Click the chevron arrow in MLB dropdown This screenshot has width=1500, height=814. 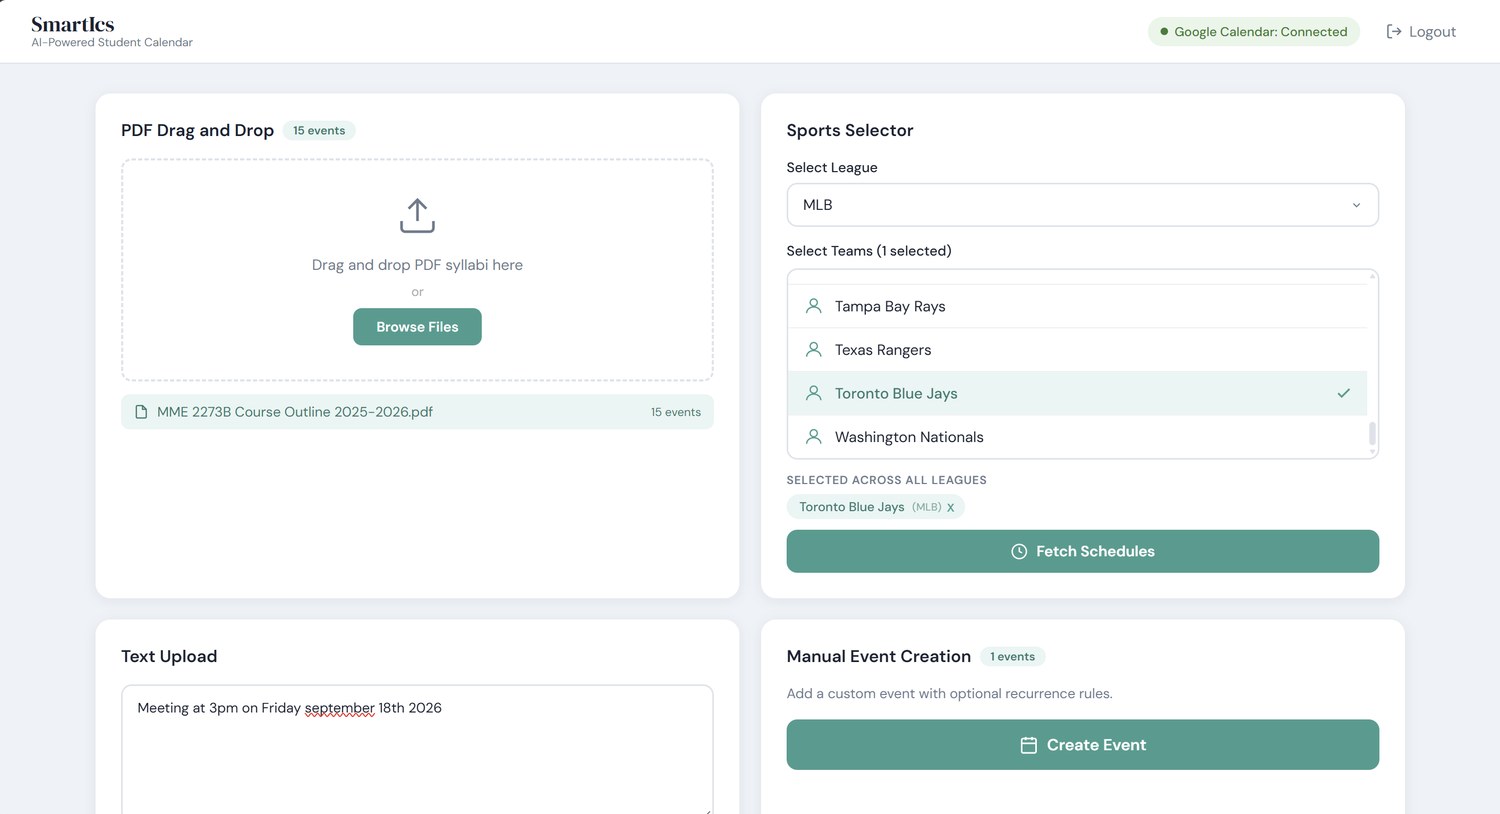coord(1356,205)
